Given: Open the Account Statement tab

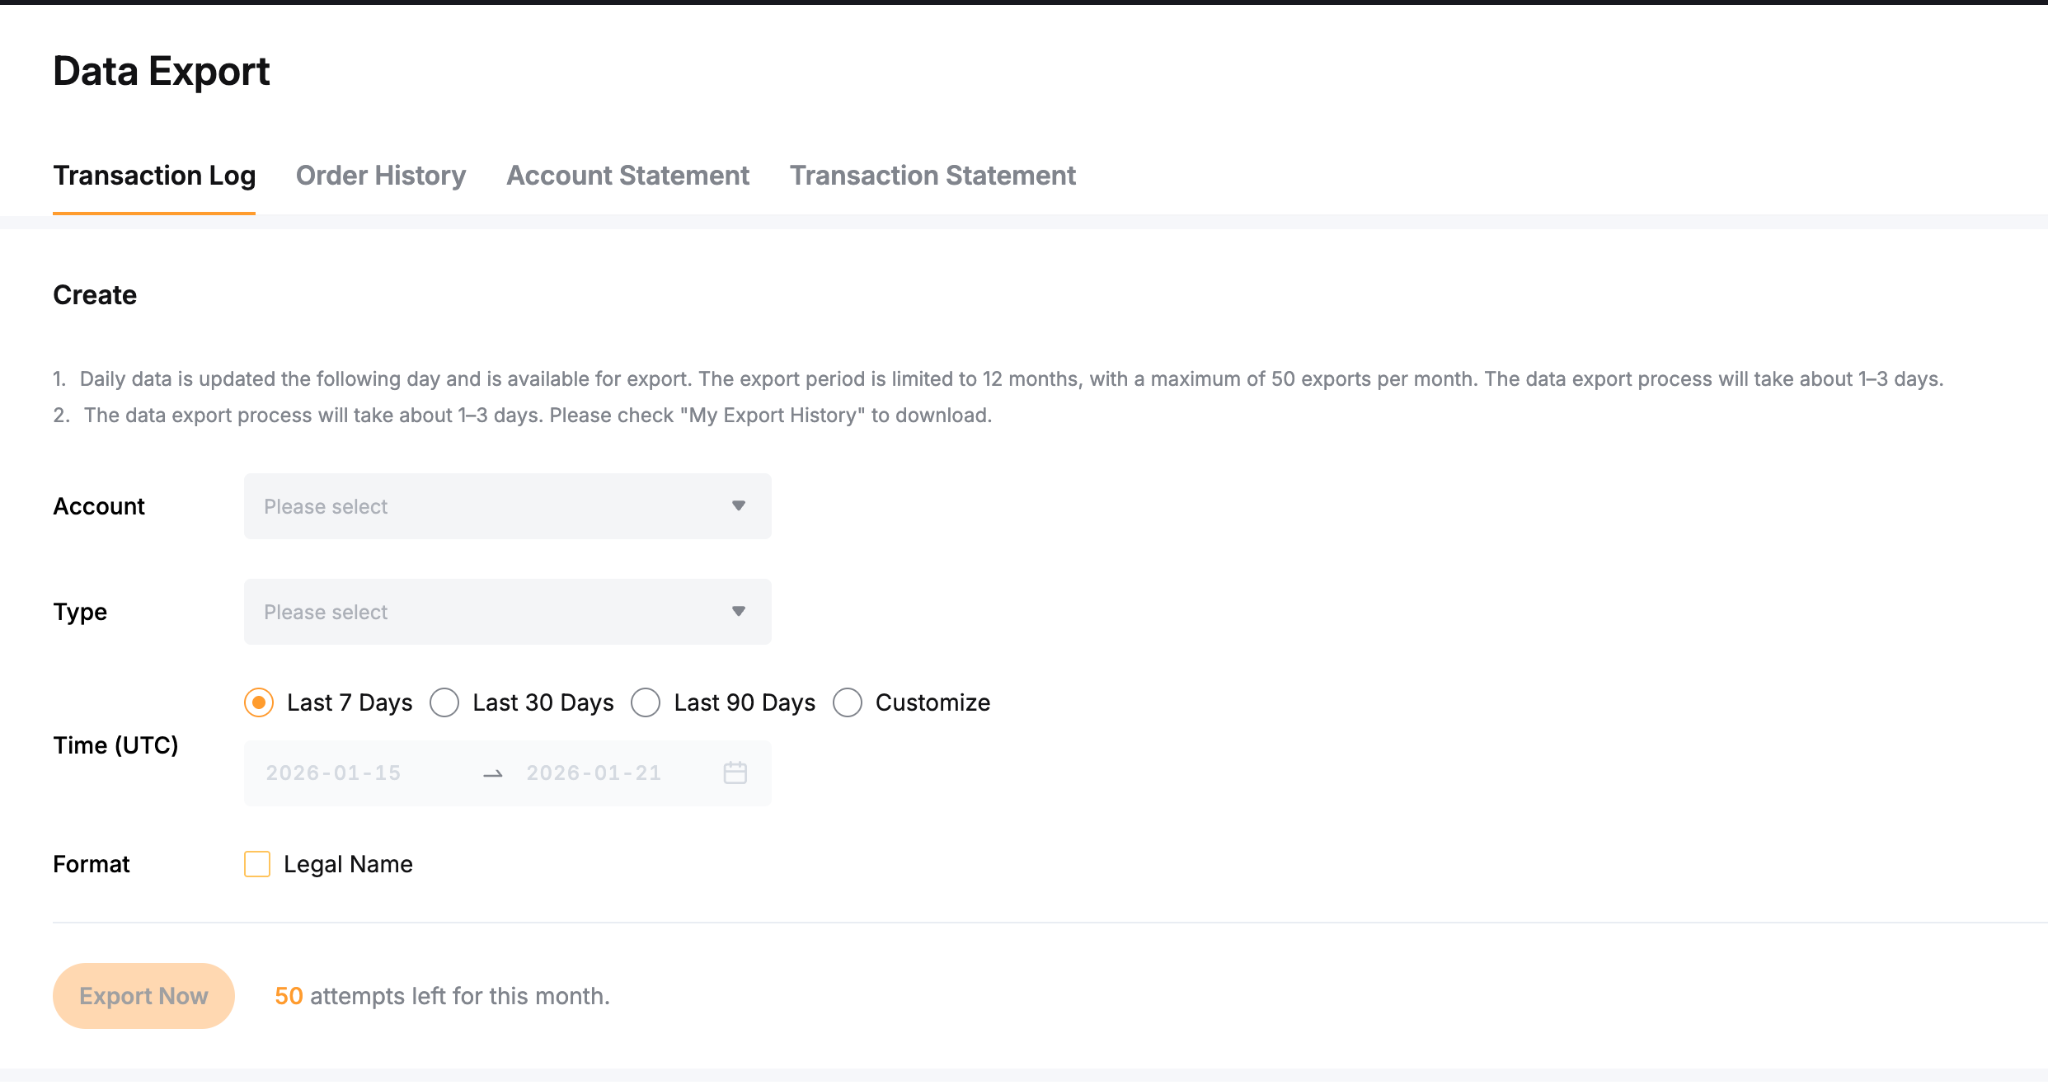Looking at the screenshot, I should click(x=628, y=176).
